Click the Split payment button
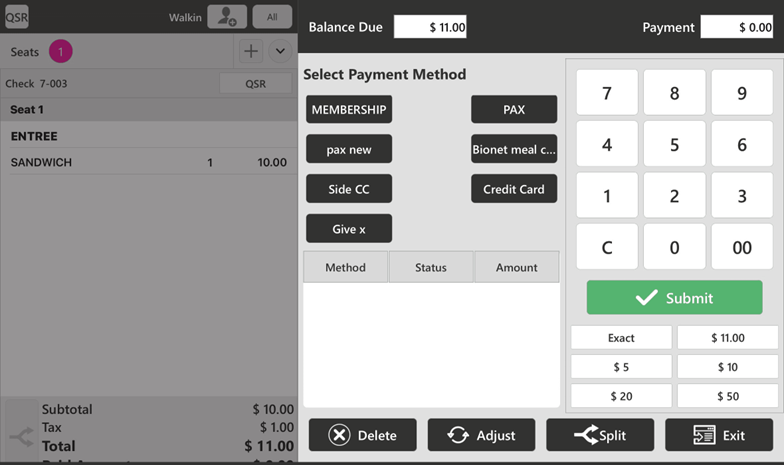 (x=600, y=435)
